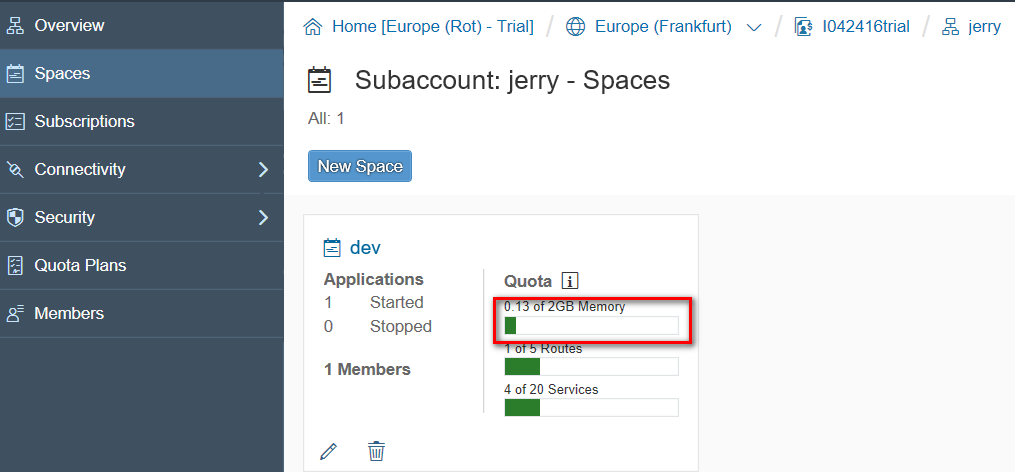Click the dev space calendar icon
The width and height of the screenshot is (1015, 472).
coord(333,248)
